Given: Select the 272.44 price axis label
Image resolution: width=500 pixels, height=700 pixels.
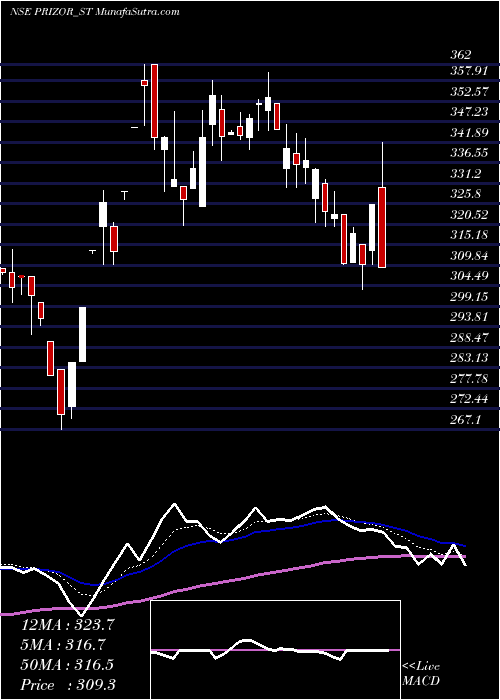Looking at the screenshot, I should (x=469, y=400).
